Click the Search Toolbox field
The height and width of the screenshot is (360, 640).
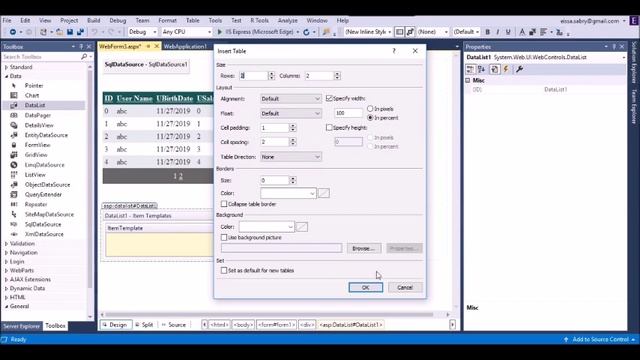click(41, 57)
